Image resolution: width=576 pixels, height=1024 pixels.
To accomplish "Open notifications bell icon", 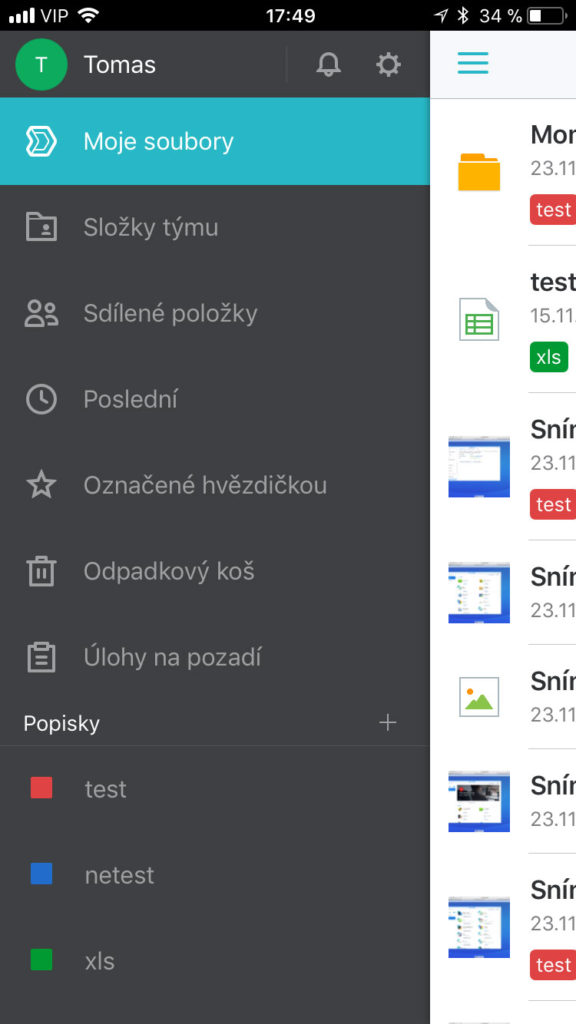I will pos(328,65).
